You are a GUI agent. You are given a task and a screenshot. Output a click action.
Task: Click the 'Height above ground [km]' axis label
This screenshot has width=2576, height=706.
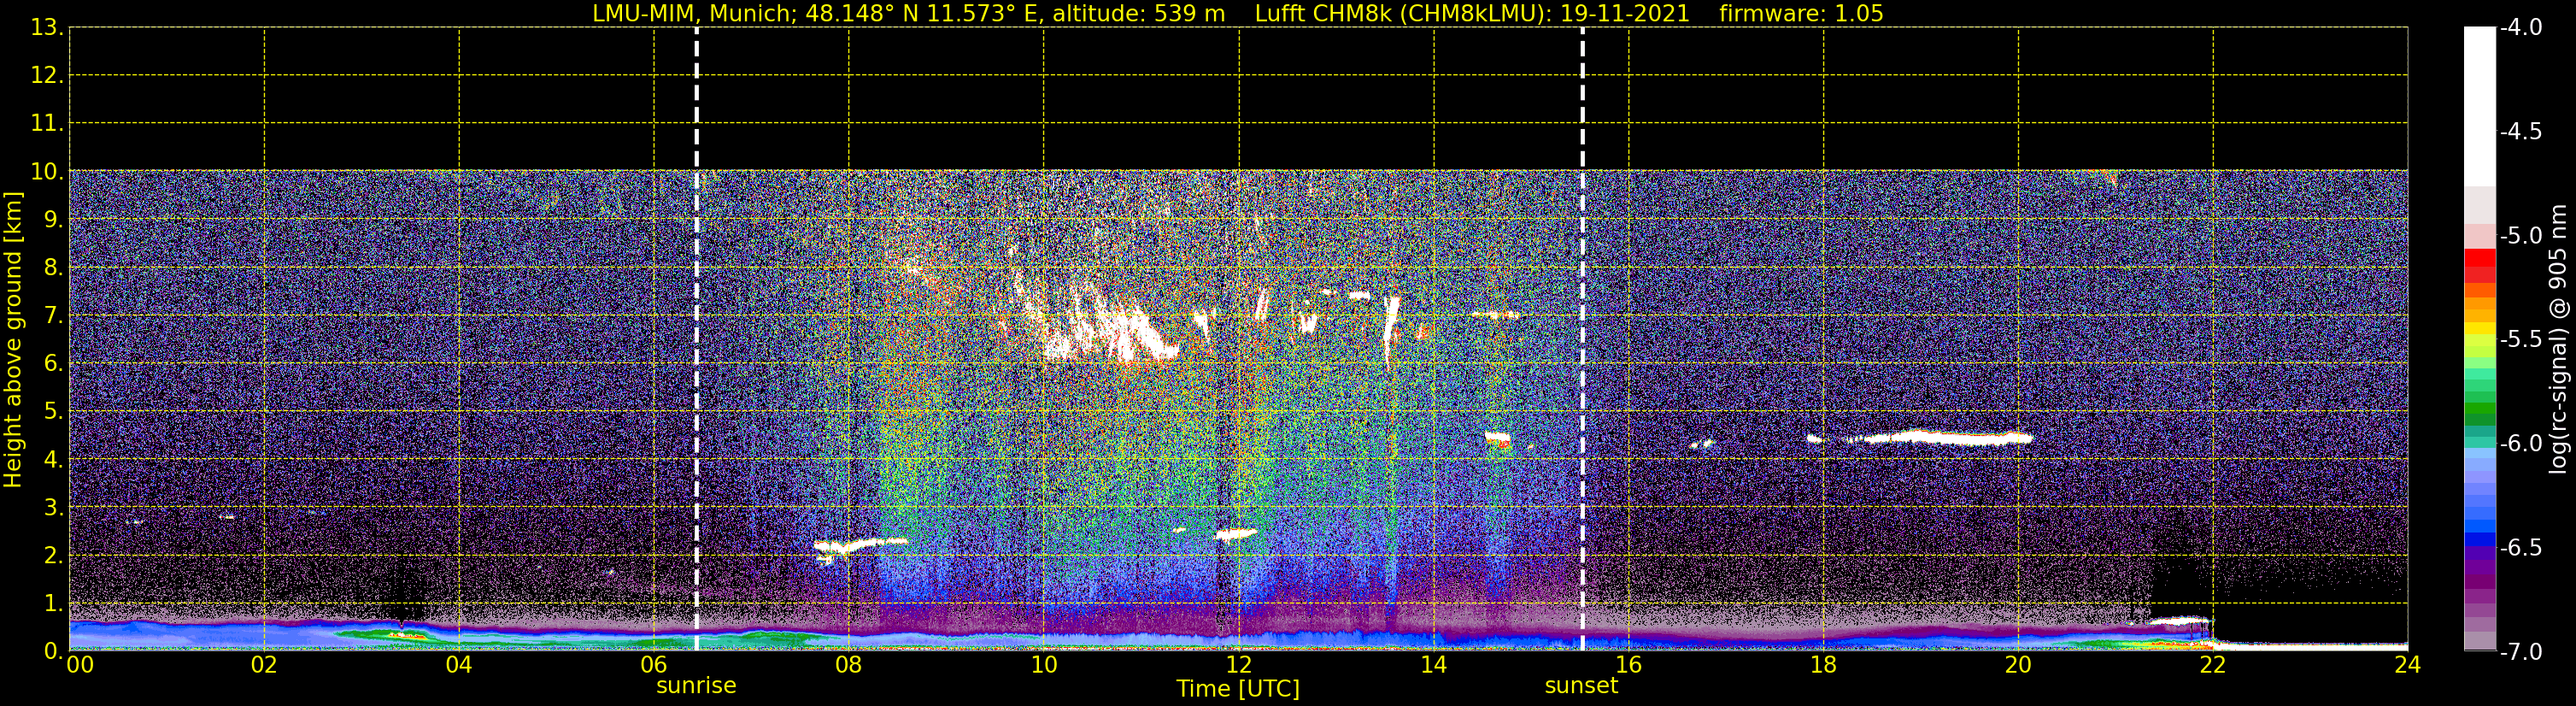(x=13, y=340)
